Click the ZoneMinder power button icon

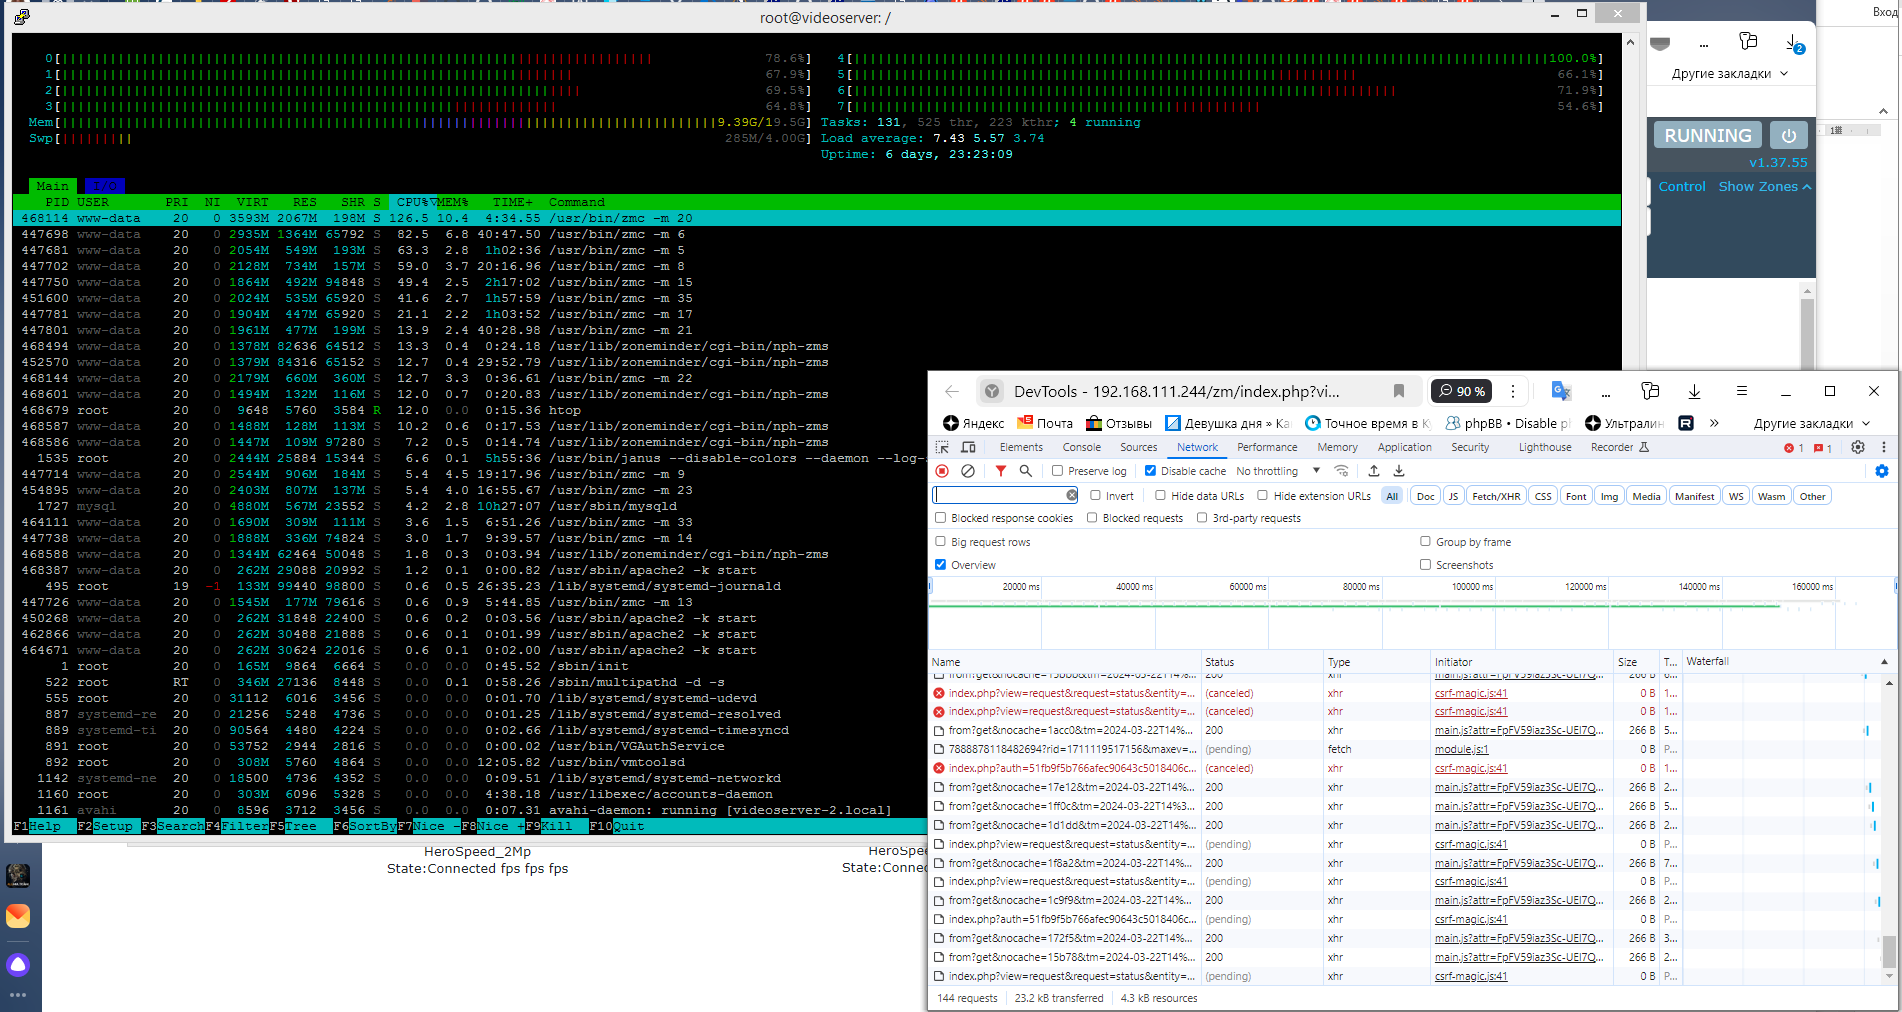pos(1789,135)
